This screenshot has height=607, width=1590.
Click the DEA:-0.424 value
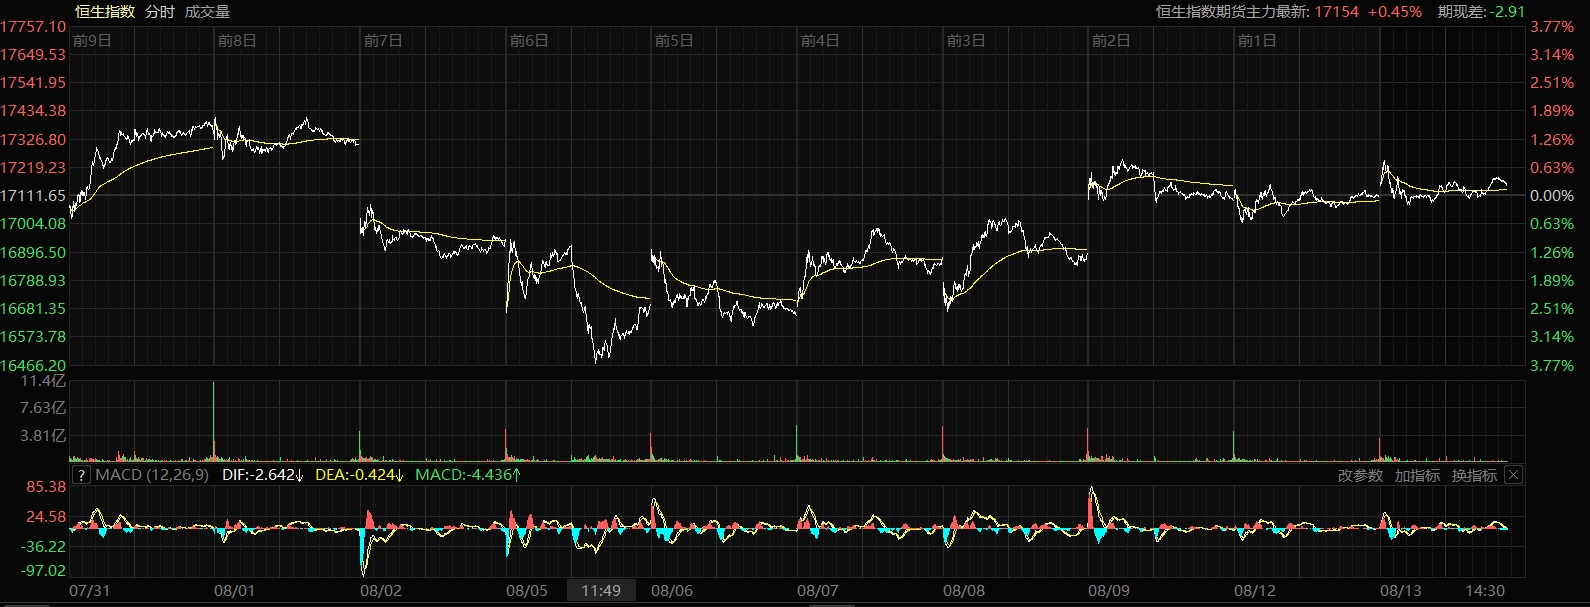click(x=359, y=475)
